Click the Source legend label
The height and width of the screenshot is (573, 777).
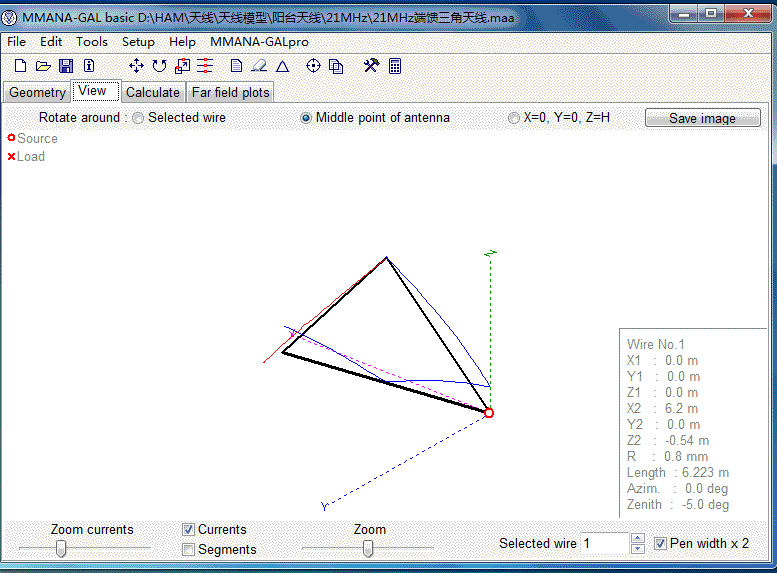37,138
